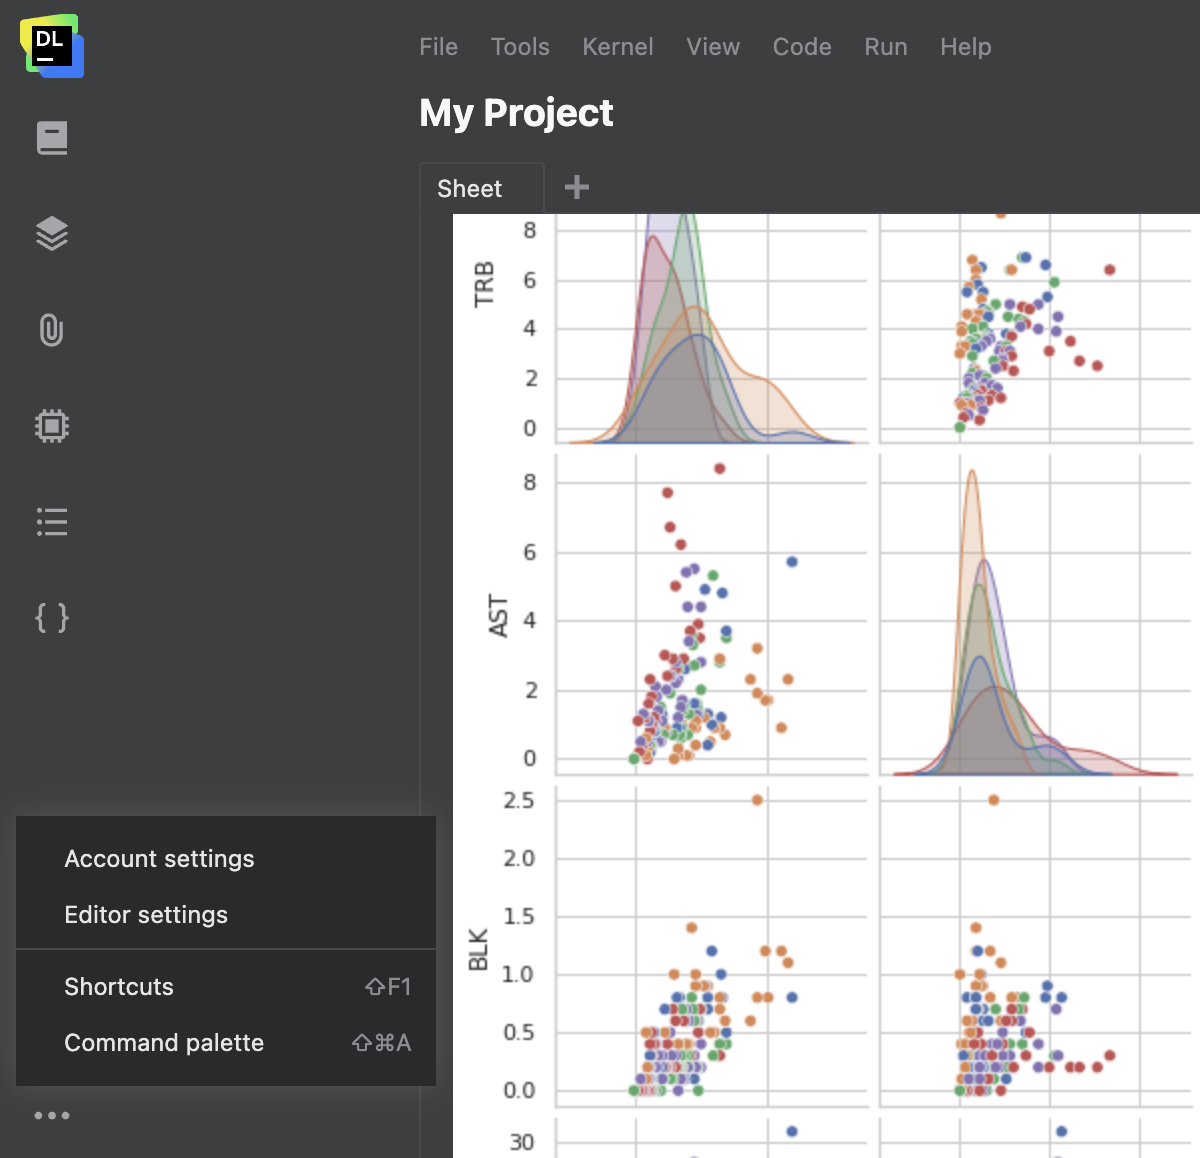Click the BLK row left scatter plot
The width and height of the screenshot is (1200, 1158).
(711, 946)
